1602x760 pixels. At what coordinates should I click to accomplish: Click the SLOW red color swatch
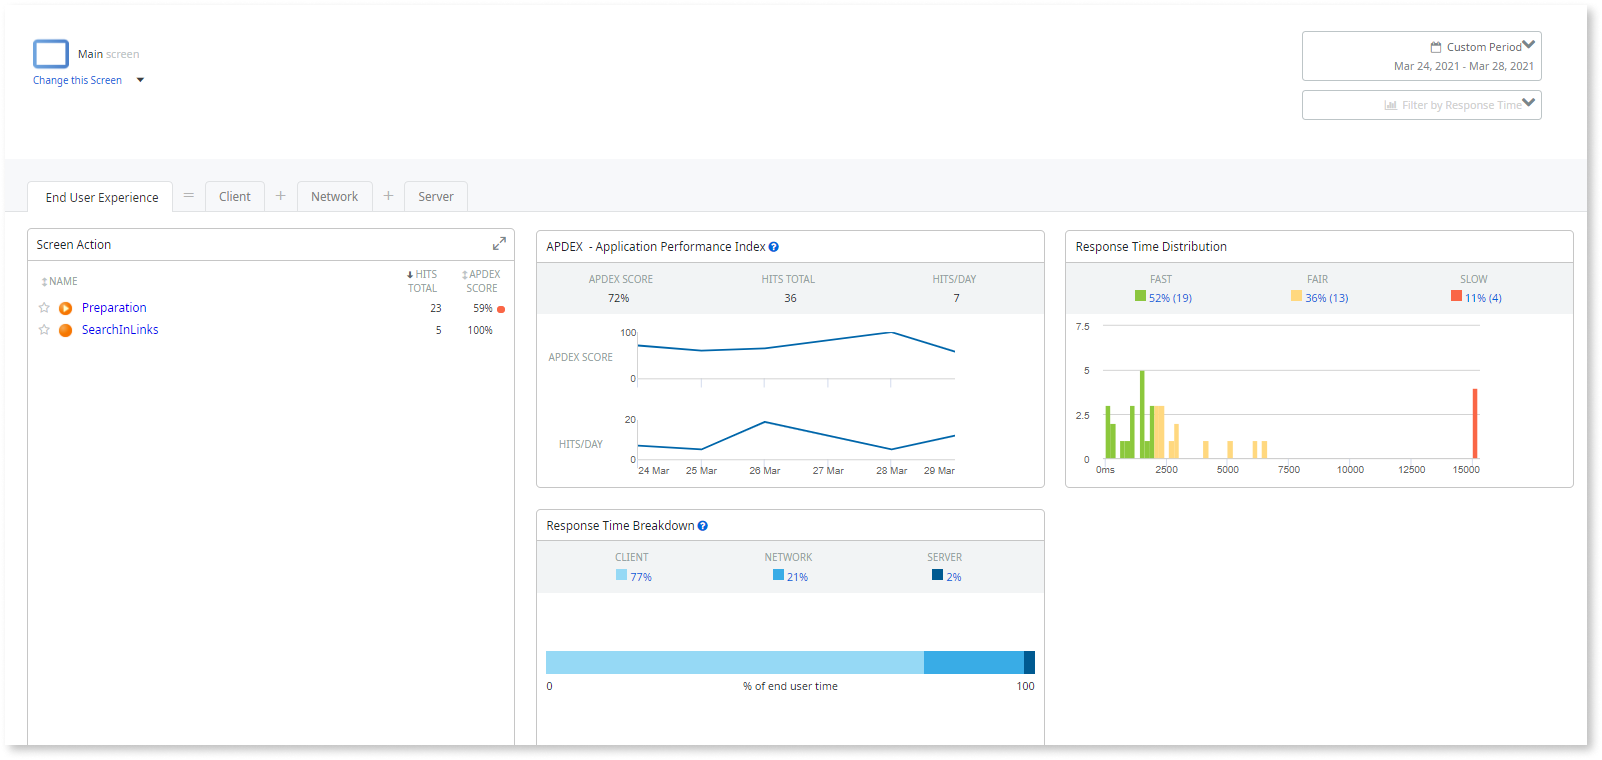1456,296
